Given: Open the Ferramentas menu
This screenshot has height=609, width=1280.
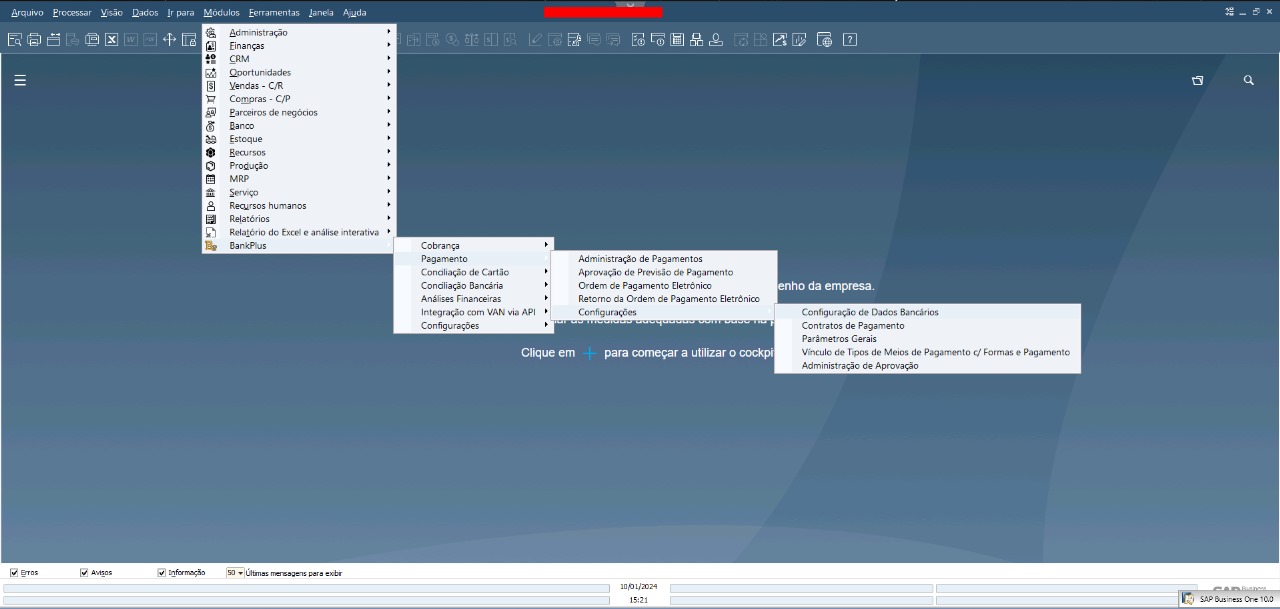Looking at the screenshot, I should 274,13.
